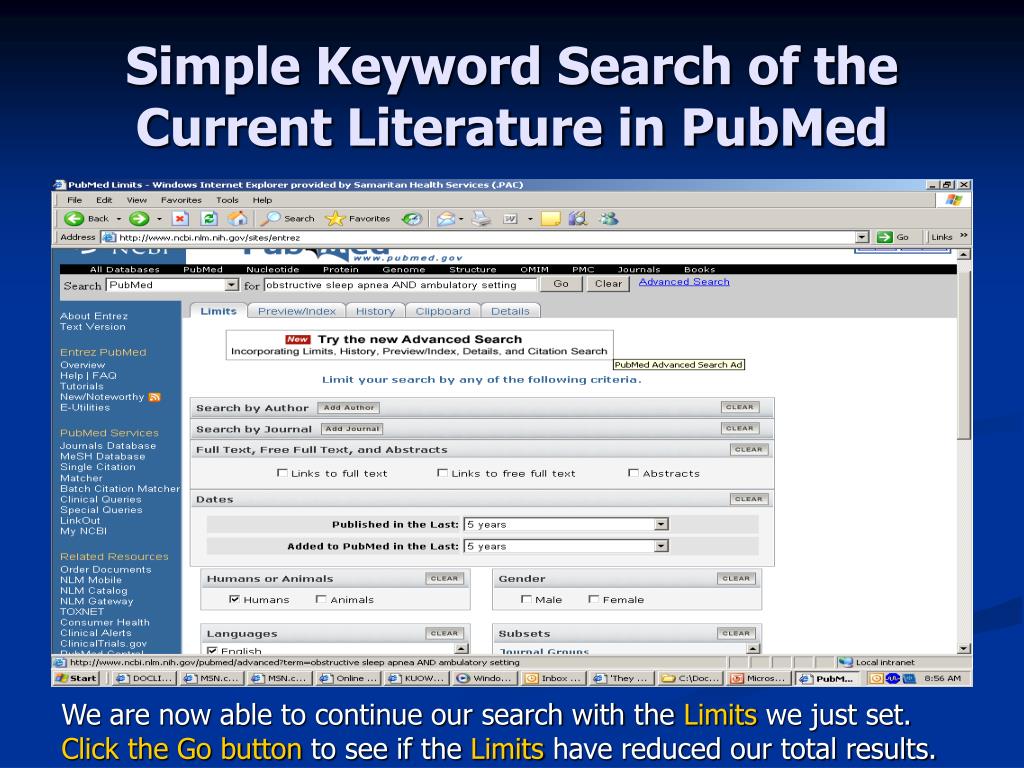This screenshot has width=1024, height=768.
Task: Check the Links to full text box
Action: [x=282, y=473]
